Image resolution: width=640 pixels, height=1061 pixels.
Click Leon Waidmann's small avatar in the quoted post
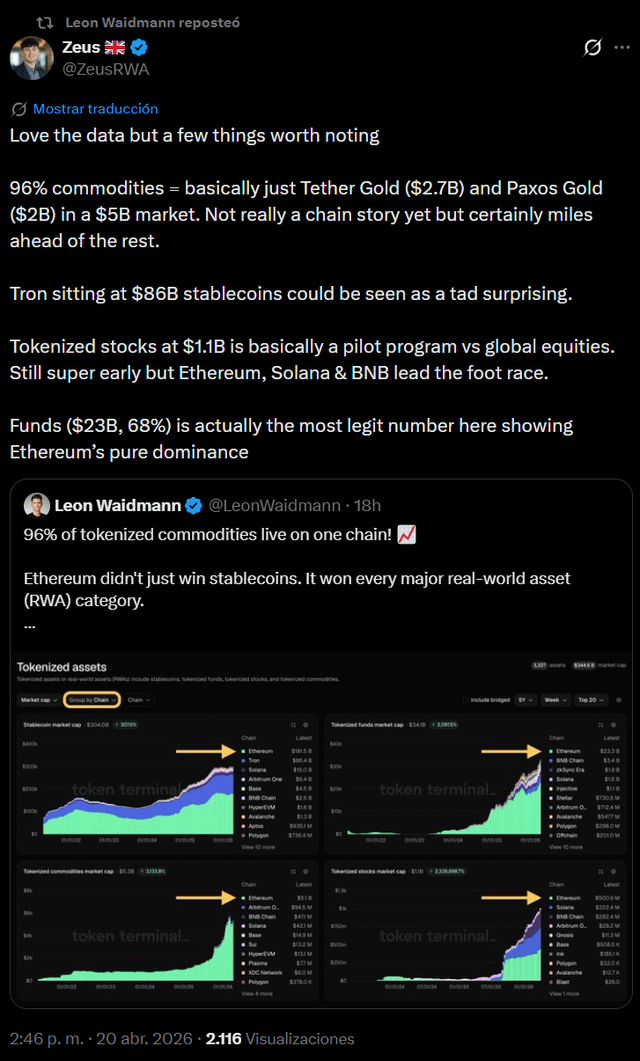point(36,506)
